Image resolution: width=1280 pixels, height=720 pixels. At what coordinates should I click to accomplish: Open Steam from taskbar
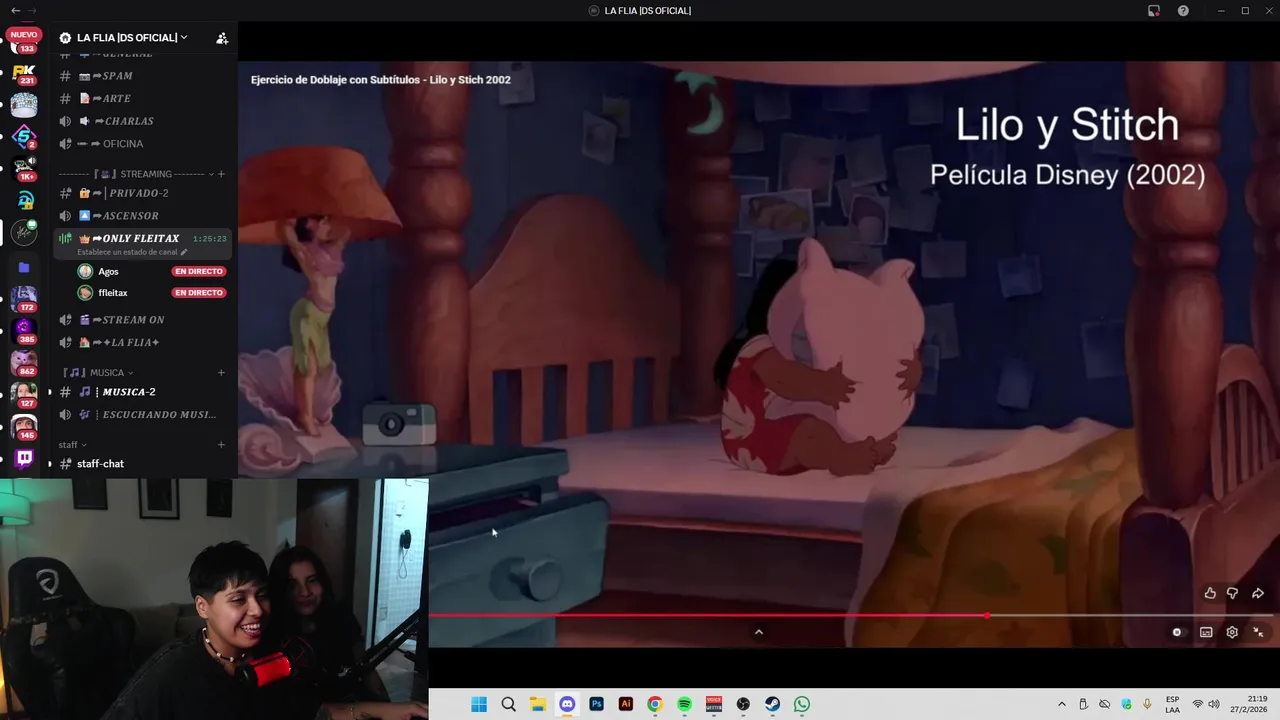point(772,704)
